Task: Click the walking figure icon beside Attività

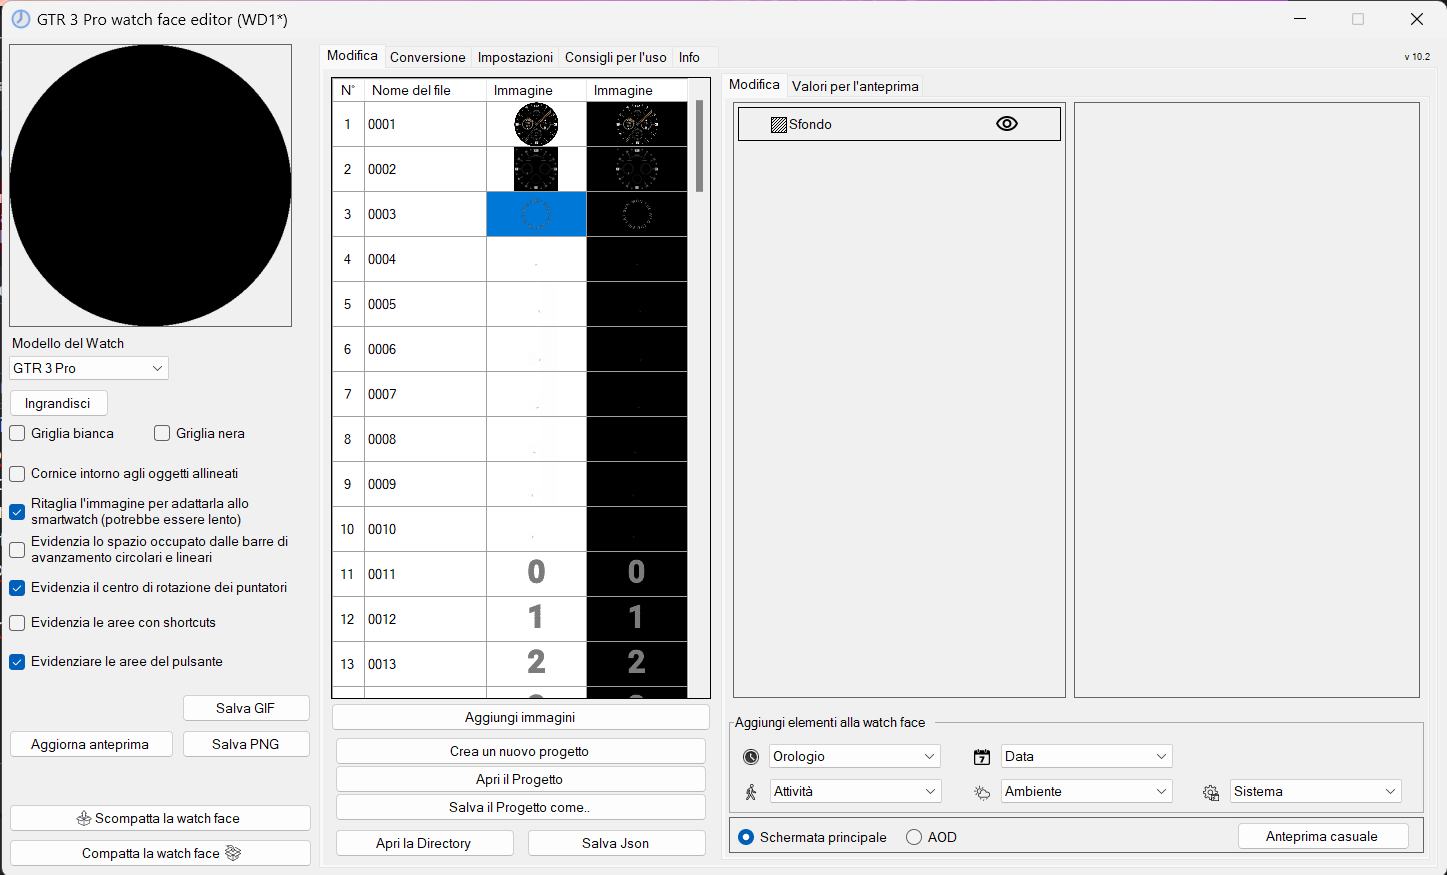Action: point(751,792)
